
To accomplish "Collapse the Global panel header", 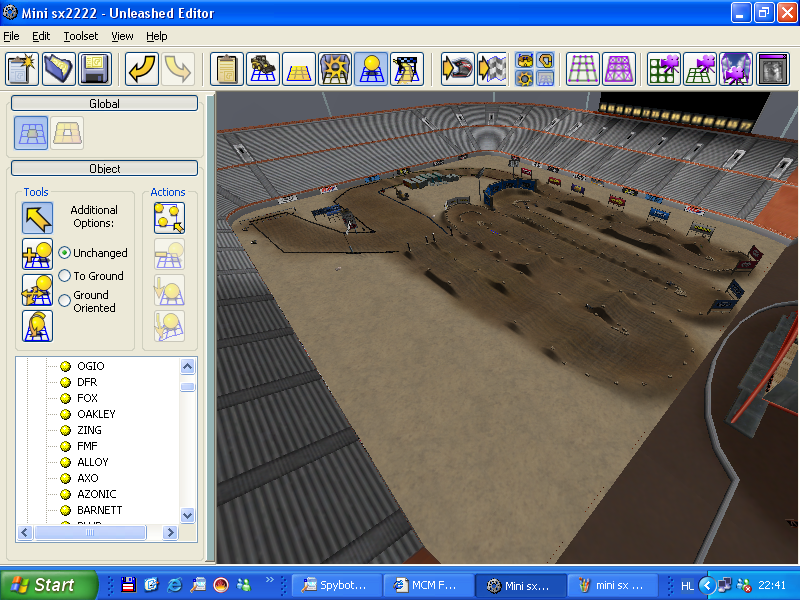I will point(105,103).
